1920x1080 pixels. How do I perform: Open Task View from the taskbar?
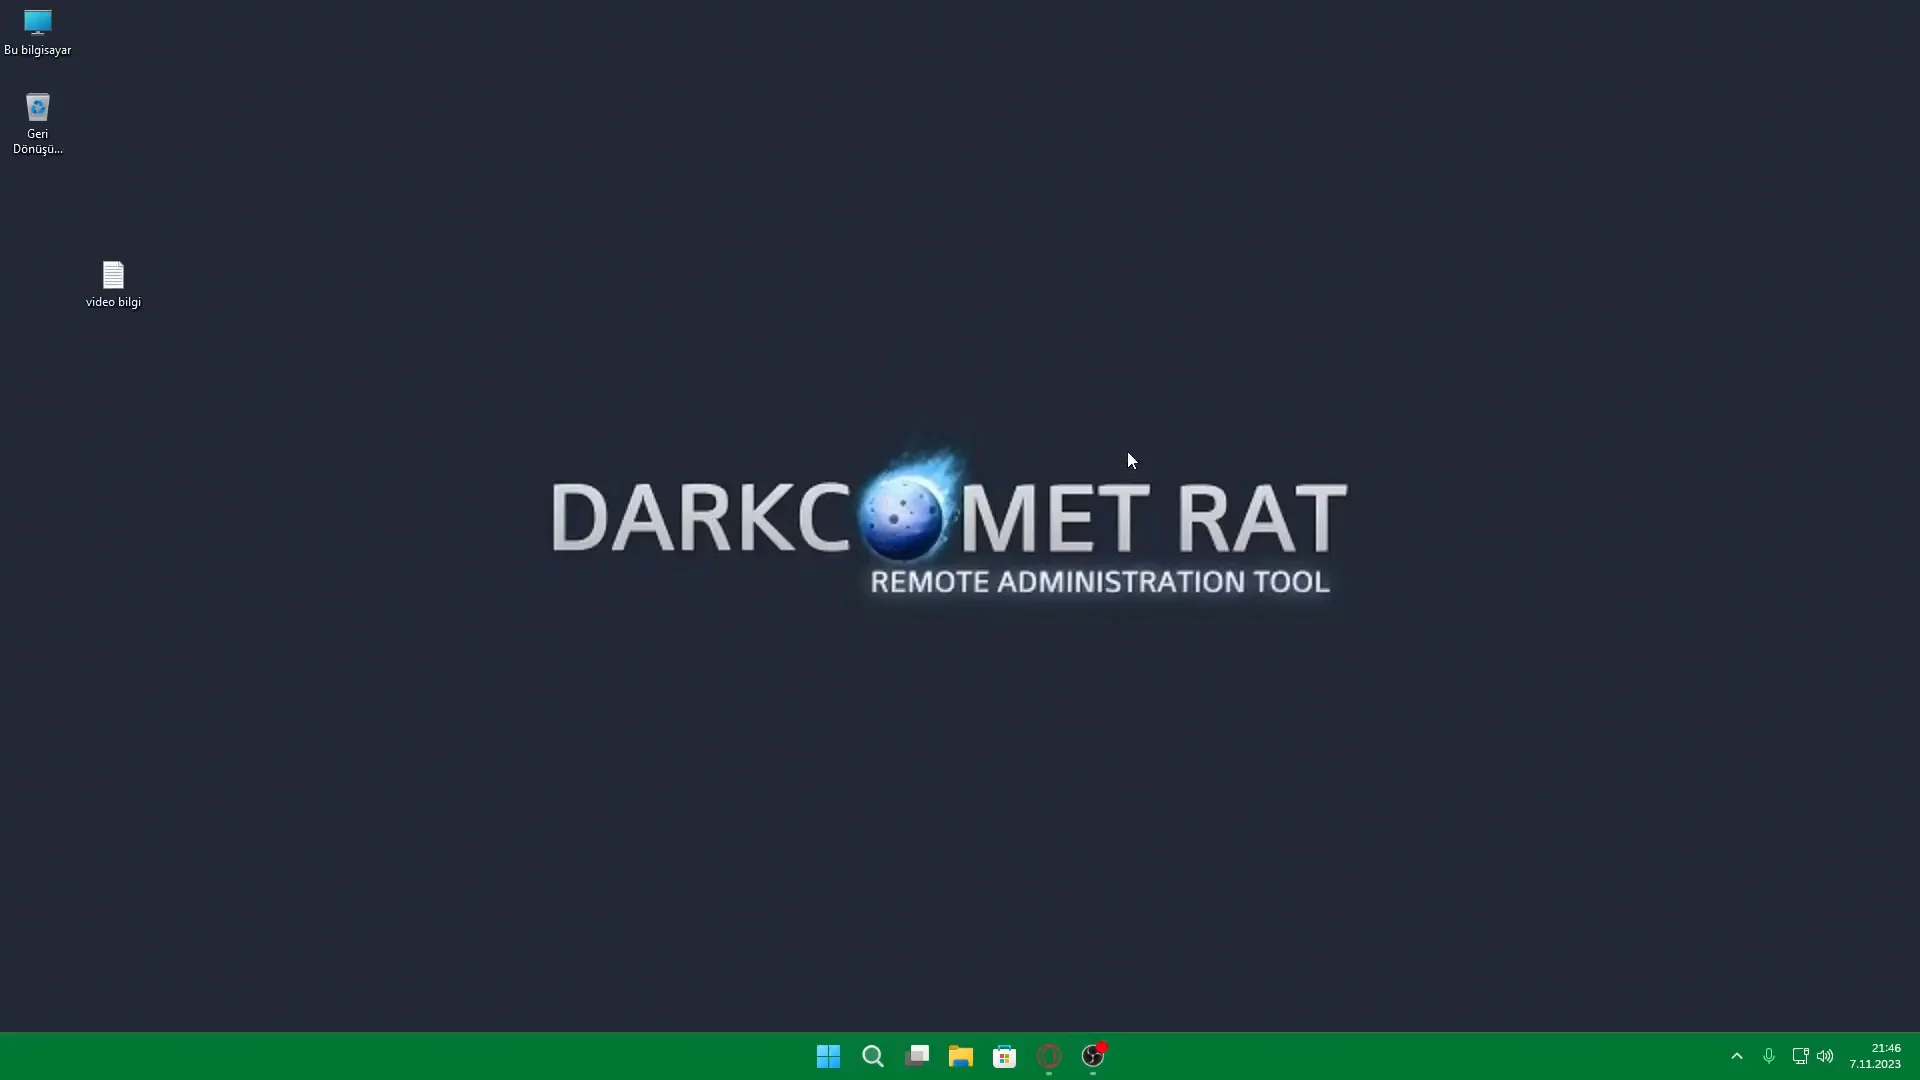tap(917, 1056)
